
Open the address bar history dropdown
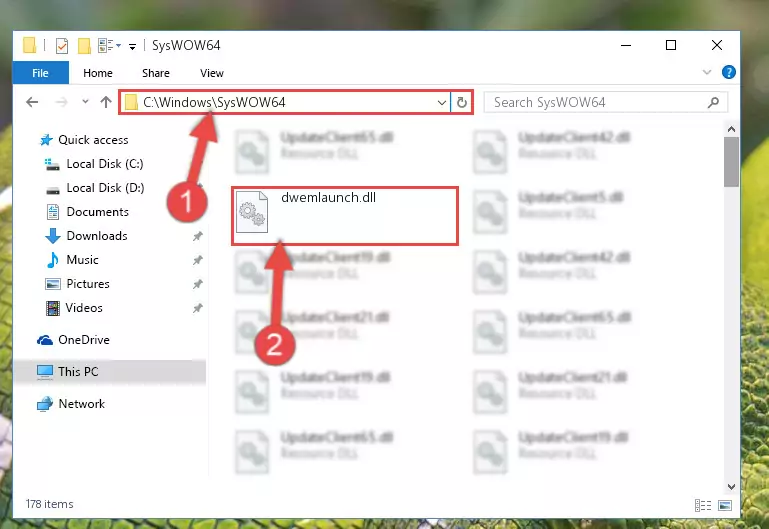pos(441,102)
